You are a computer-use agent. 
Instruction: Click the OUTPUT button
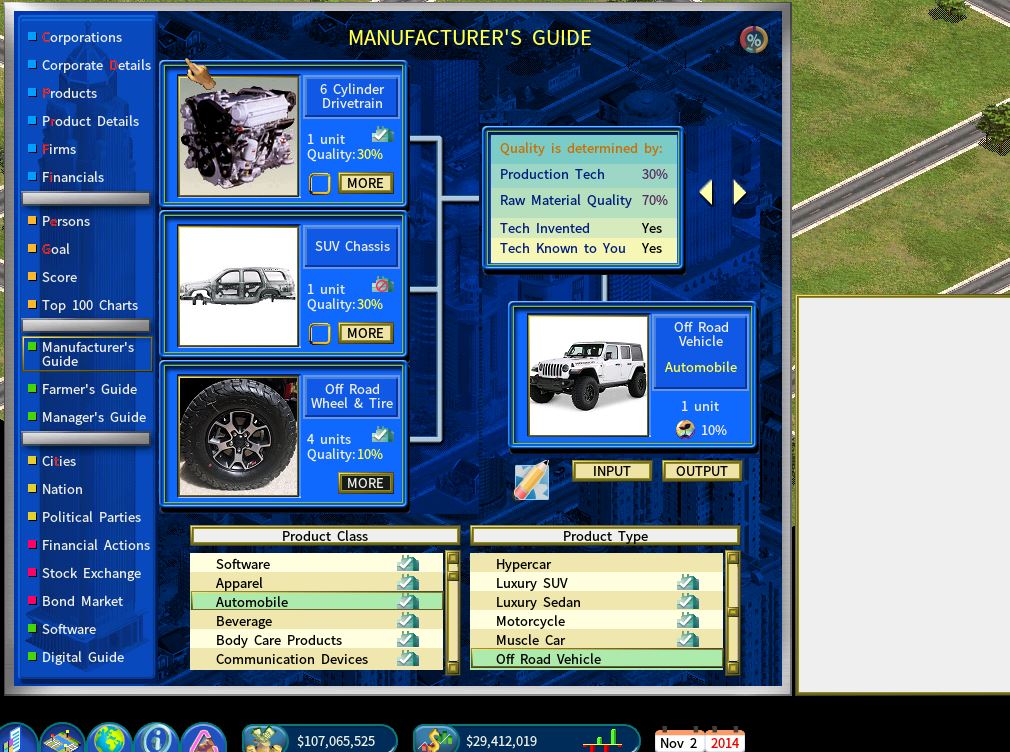(701, 471)
